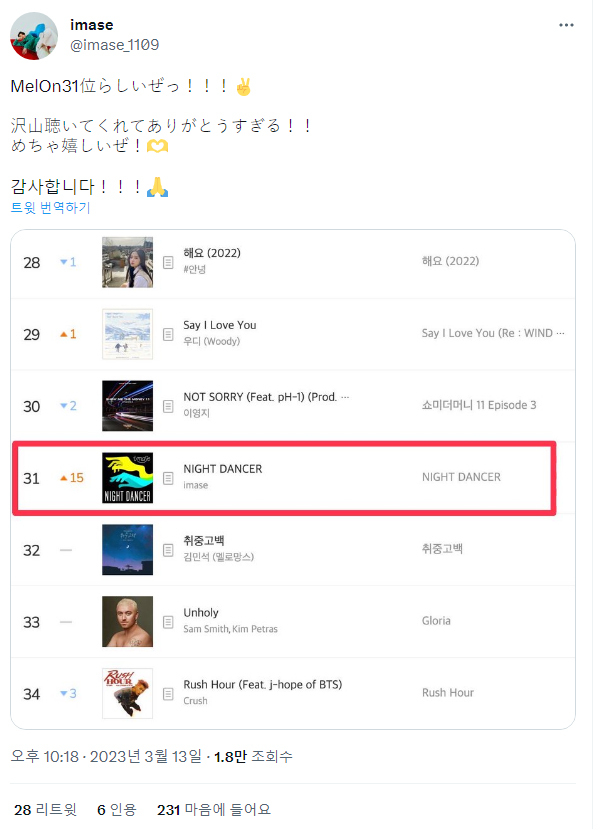Click the lyrics icon beside 해요 (2022)

[168, 262]
